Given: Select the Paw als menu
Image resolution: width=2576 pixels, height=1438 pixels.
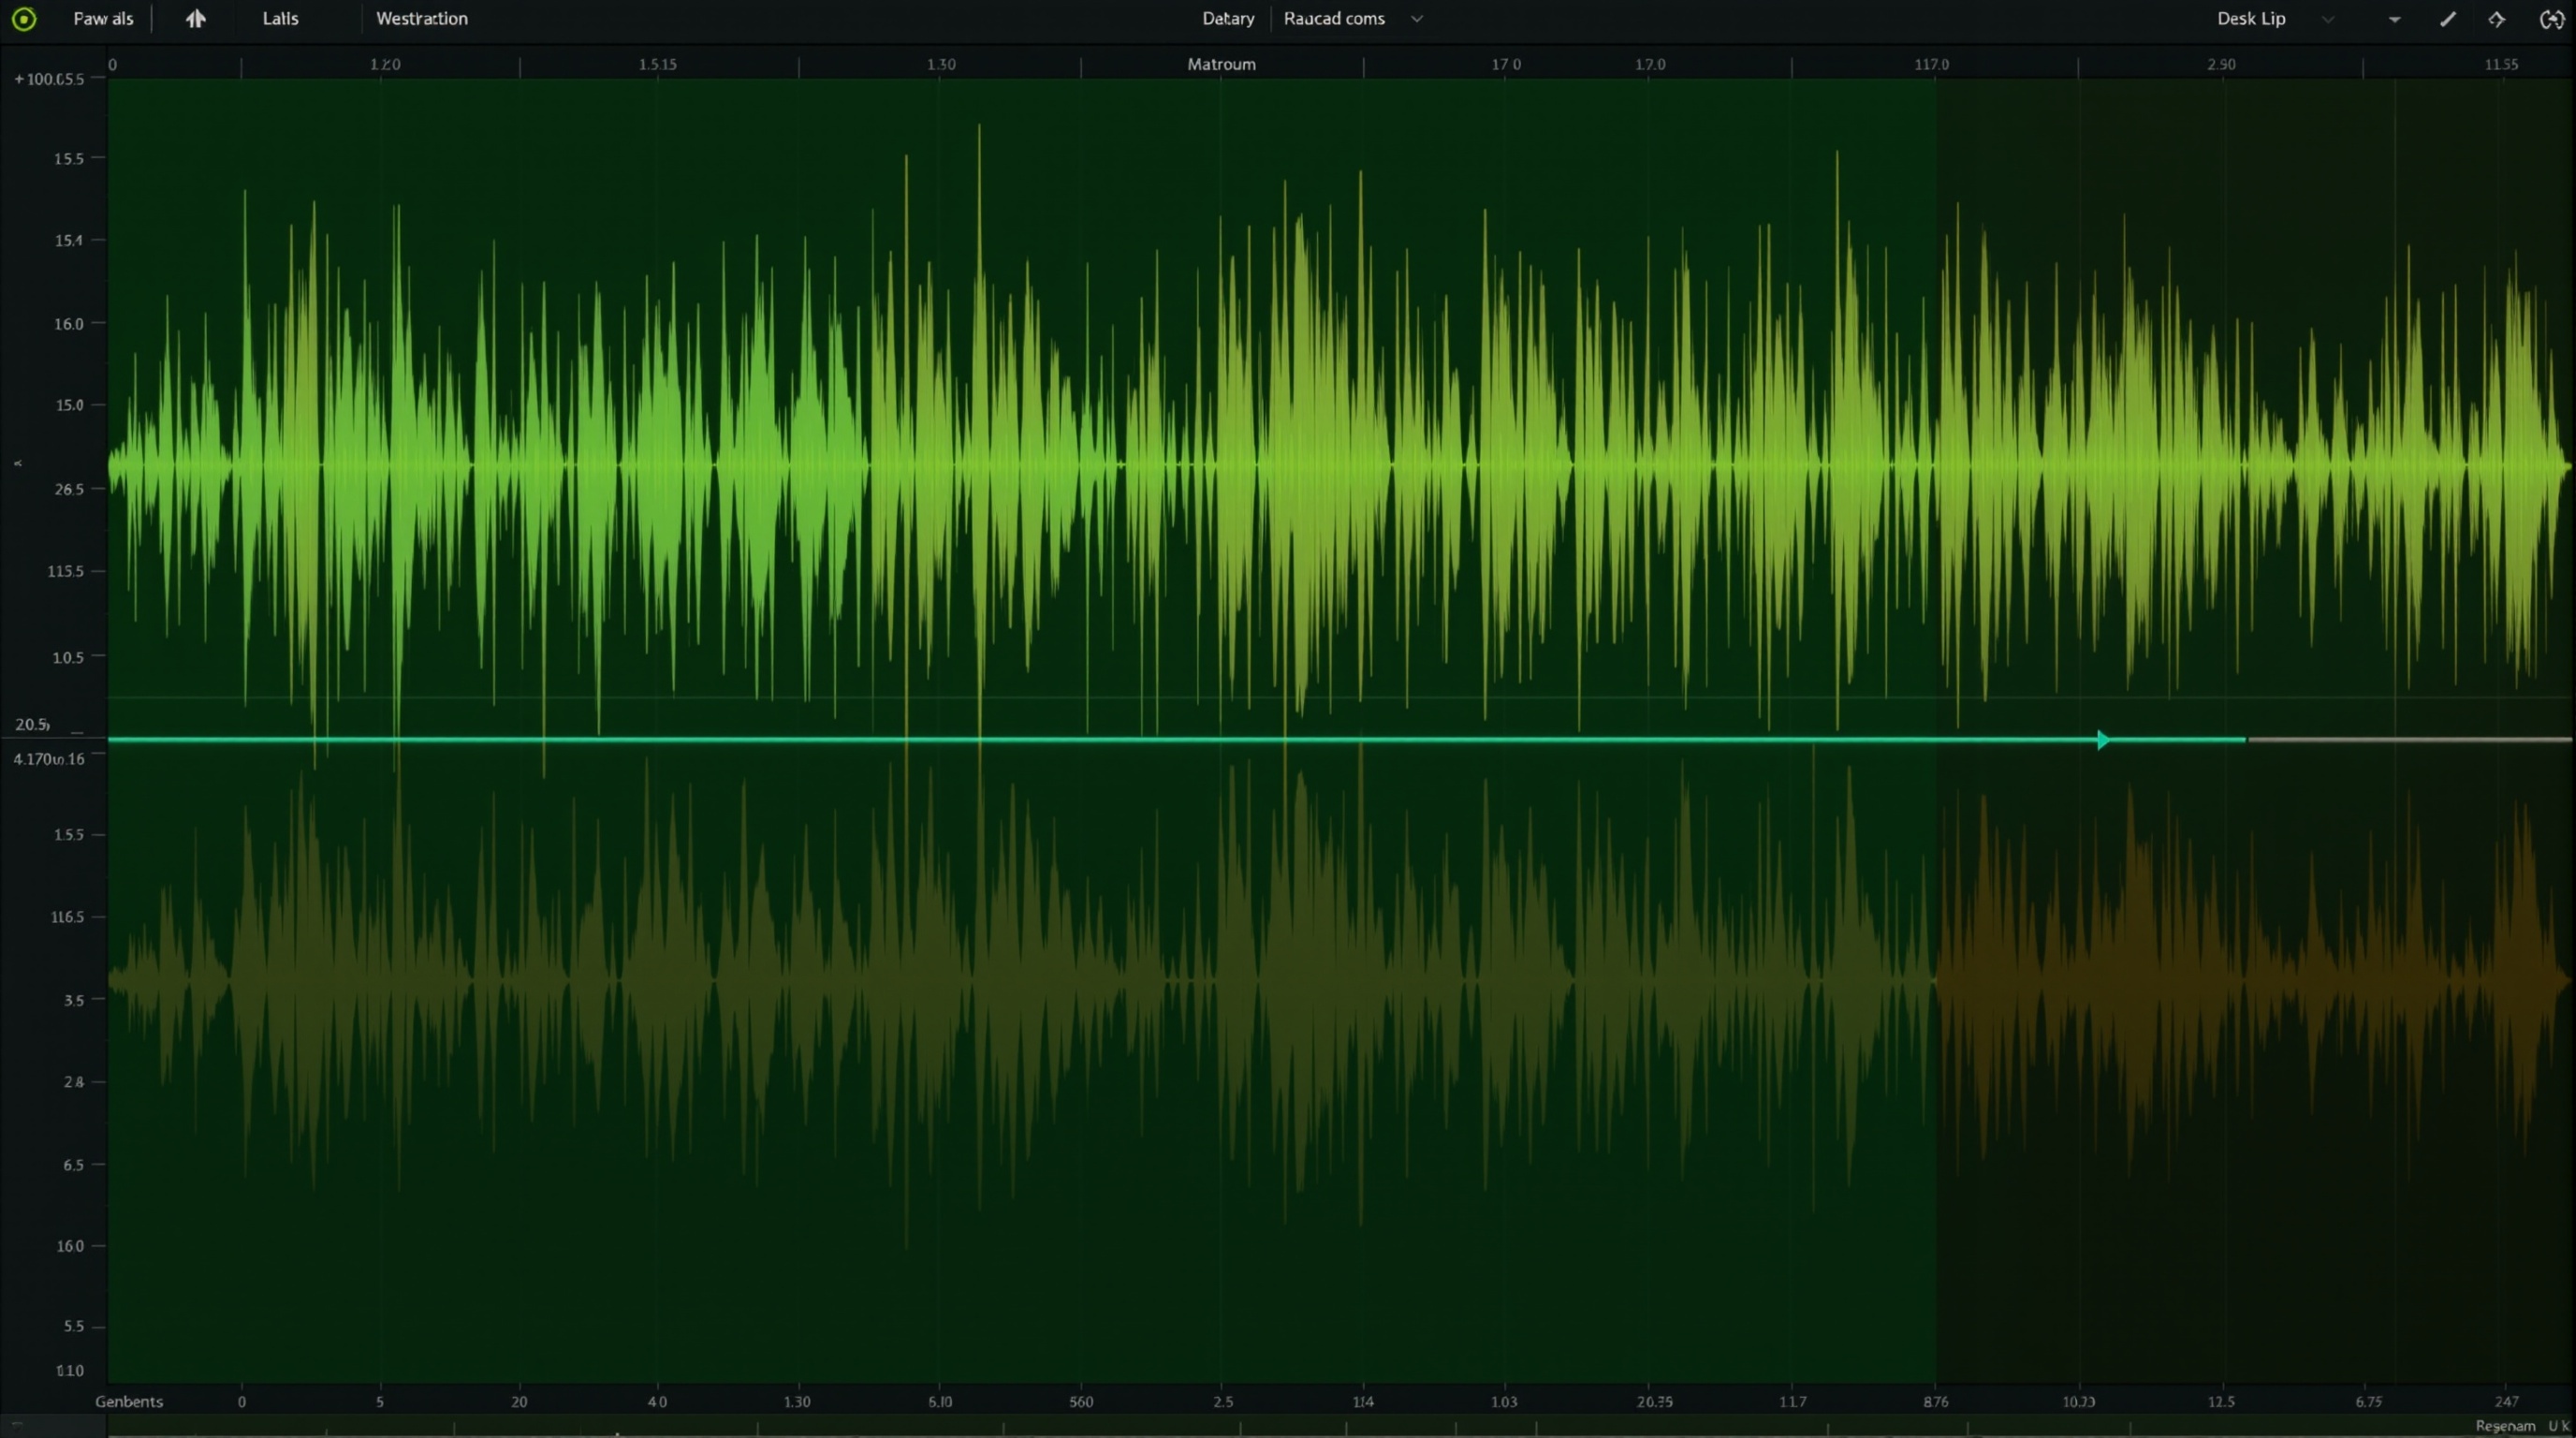Looking at the screenshot, I should [103, 18].
